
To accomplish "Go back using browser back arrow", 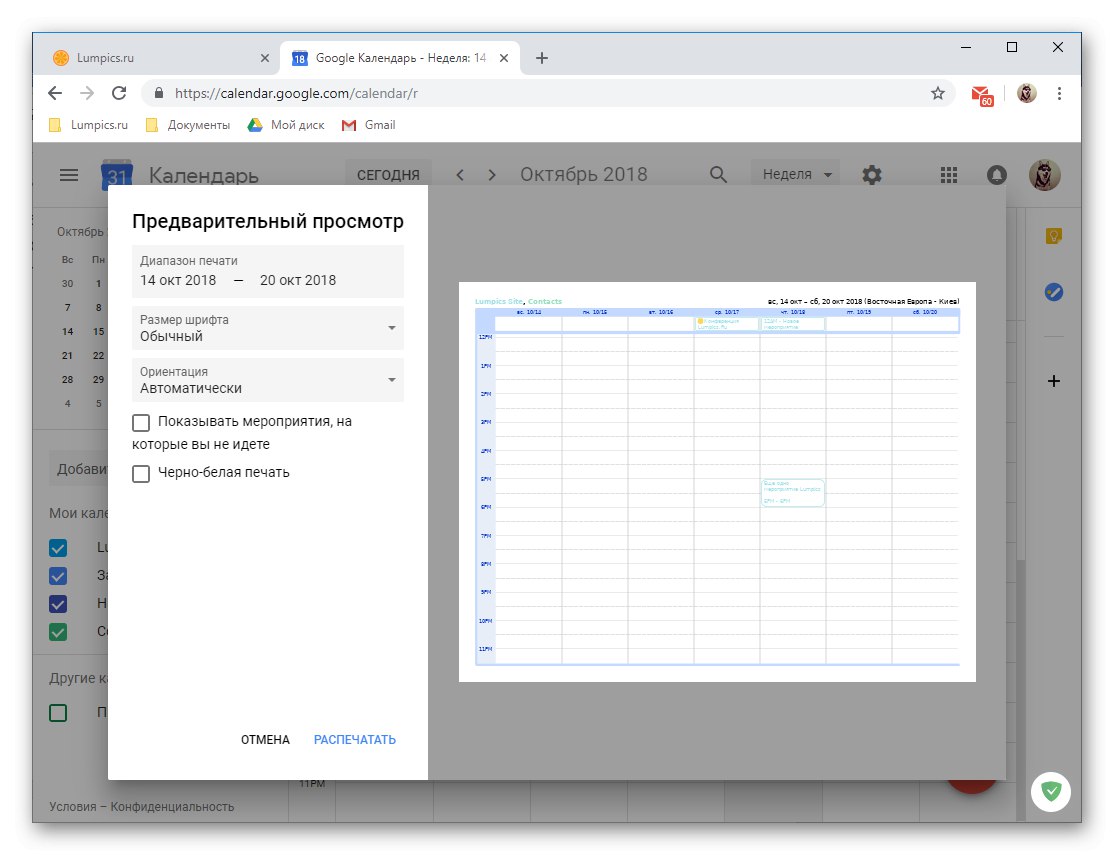I will pyautogui.click(x=55, y=93).
